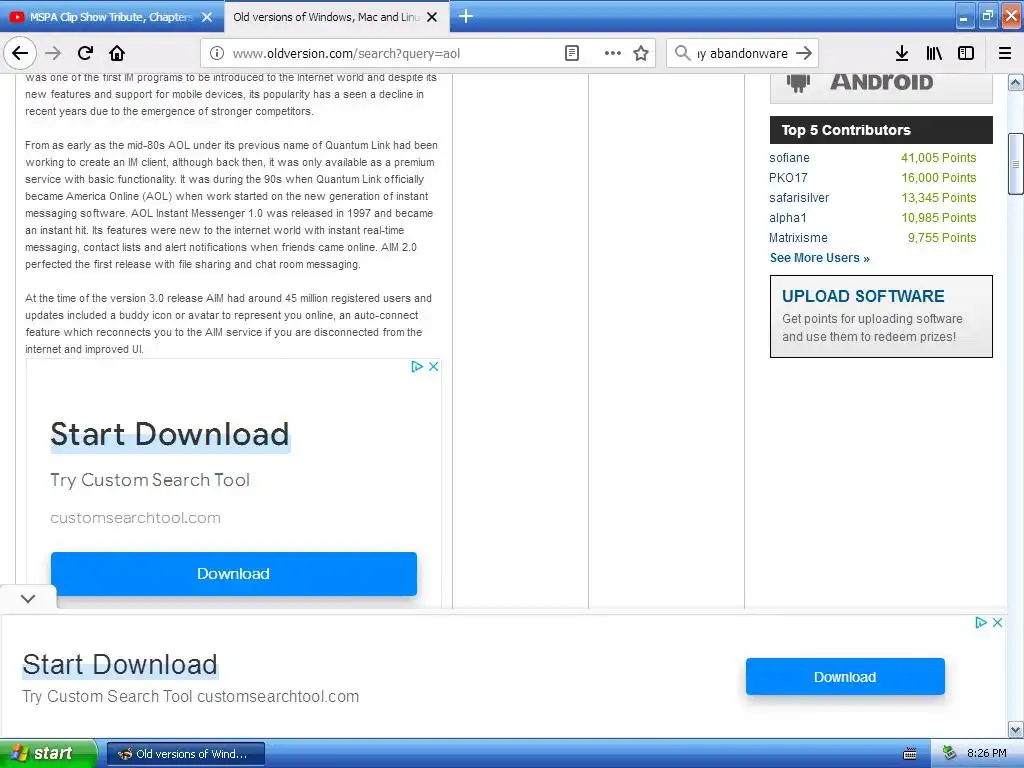The height and width of the screenshot is (768, 1024).
Task: Open the Windows Start menu
Action: [x=48, y=753]
